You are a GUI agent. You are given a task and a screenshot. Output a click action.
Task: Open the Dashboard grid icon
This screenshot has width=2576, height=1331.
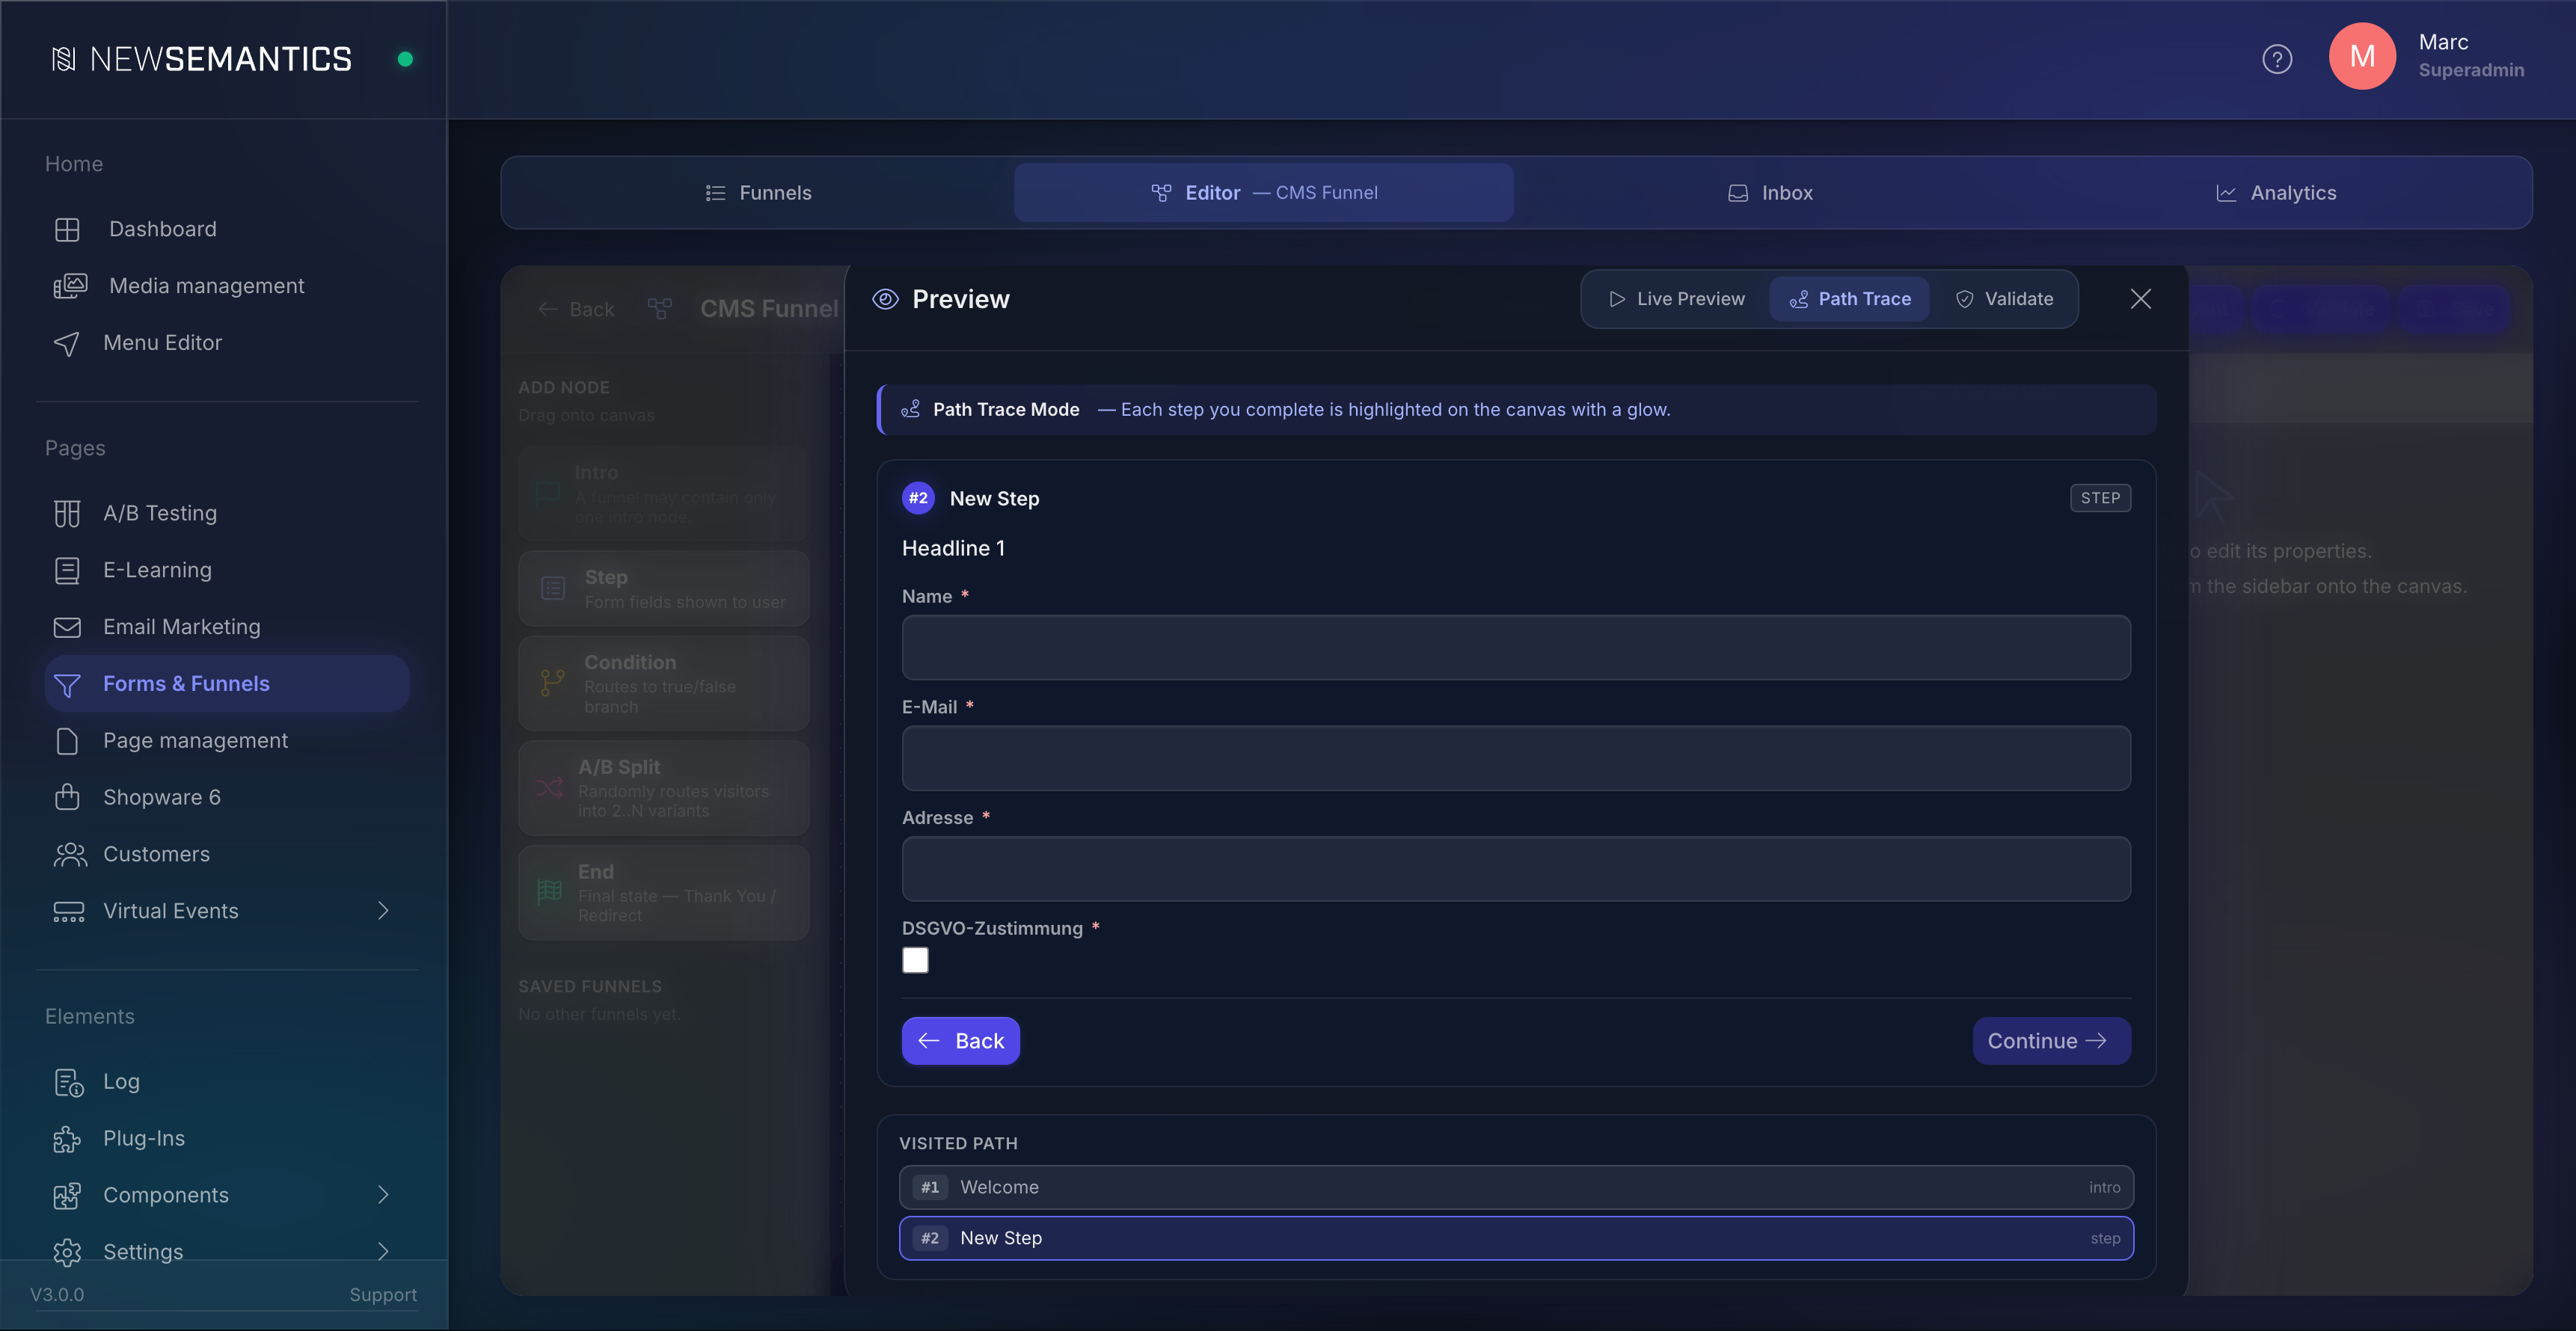tap(67, 229)
